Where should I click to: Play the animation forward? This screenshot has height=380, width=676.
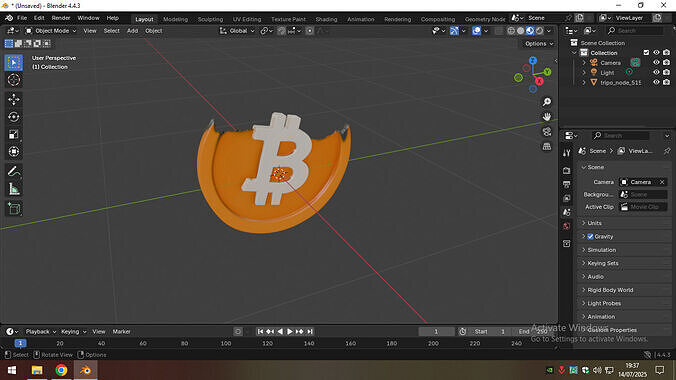pyautogui.click(x=290, y=332)
